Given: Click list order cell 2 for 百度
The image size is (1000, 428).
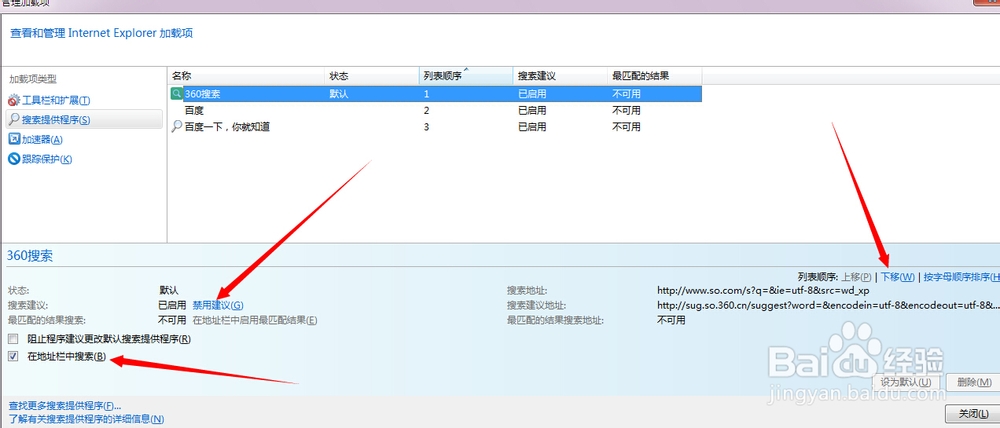Looking at the screenshot, I should click(427, 110).
